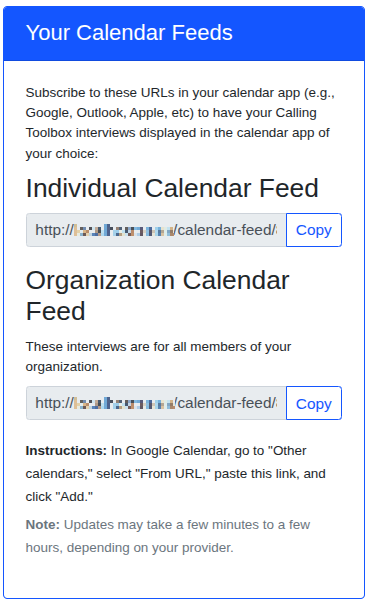371x604 pixels.
Task: Click the bold "Instructions:" label
Action: point(66,450)
